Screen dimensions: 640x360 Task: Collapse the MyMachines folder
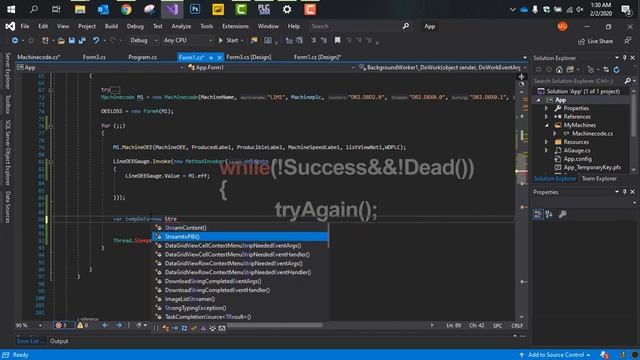(547, 125)
